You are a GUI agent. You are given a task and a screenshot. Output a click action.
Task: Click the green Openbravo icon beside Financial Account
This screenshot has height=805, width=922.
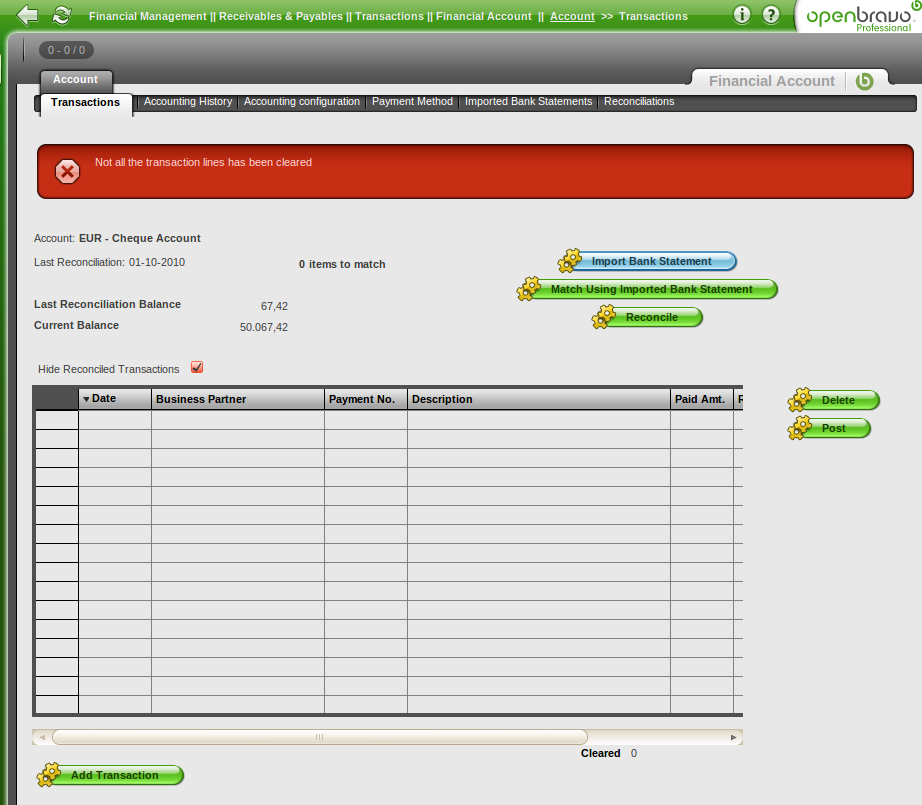pos(864,81)
